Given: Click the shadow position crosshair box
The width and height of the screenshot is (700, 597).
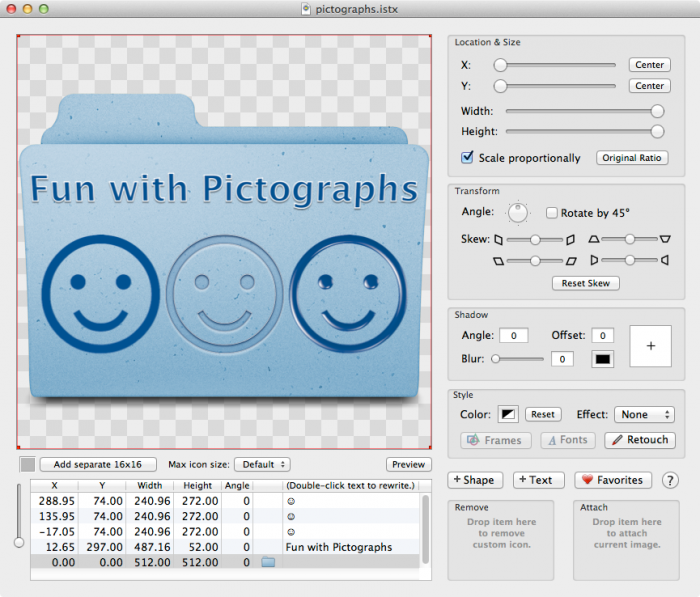Looking at the screenshot, I should [651, 345].
